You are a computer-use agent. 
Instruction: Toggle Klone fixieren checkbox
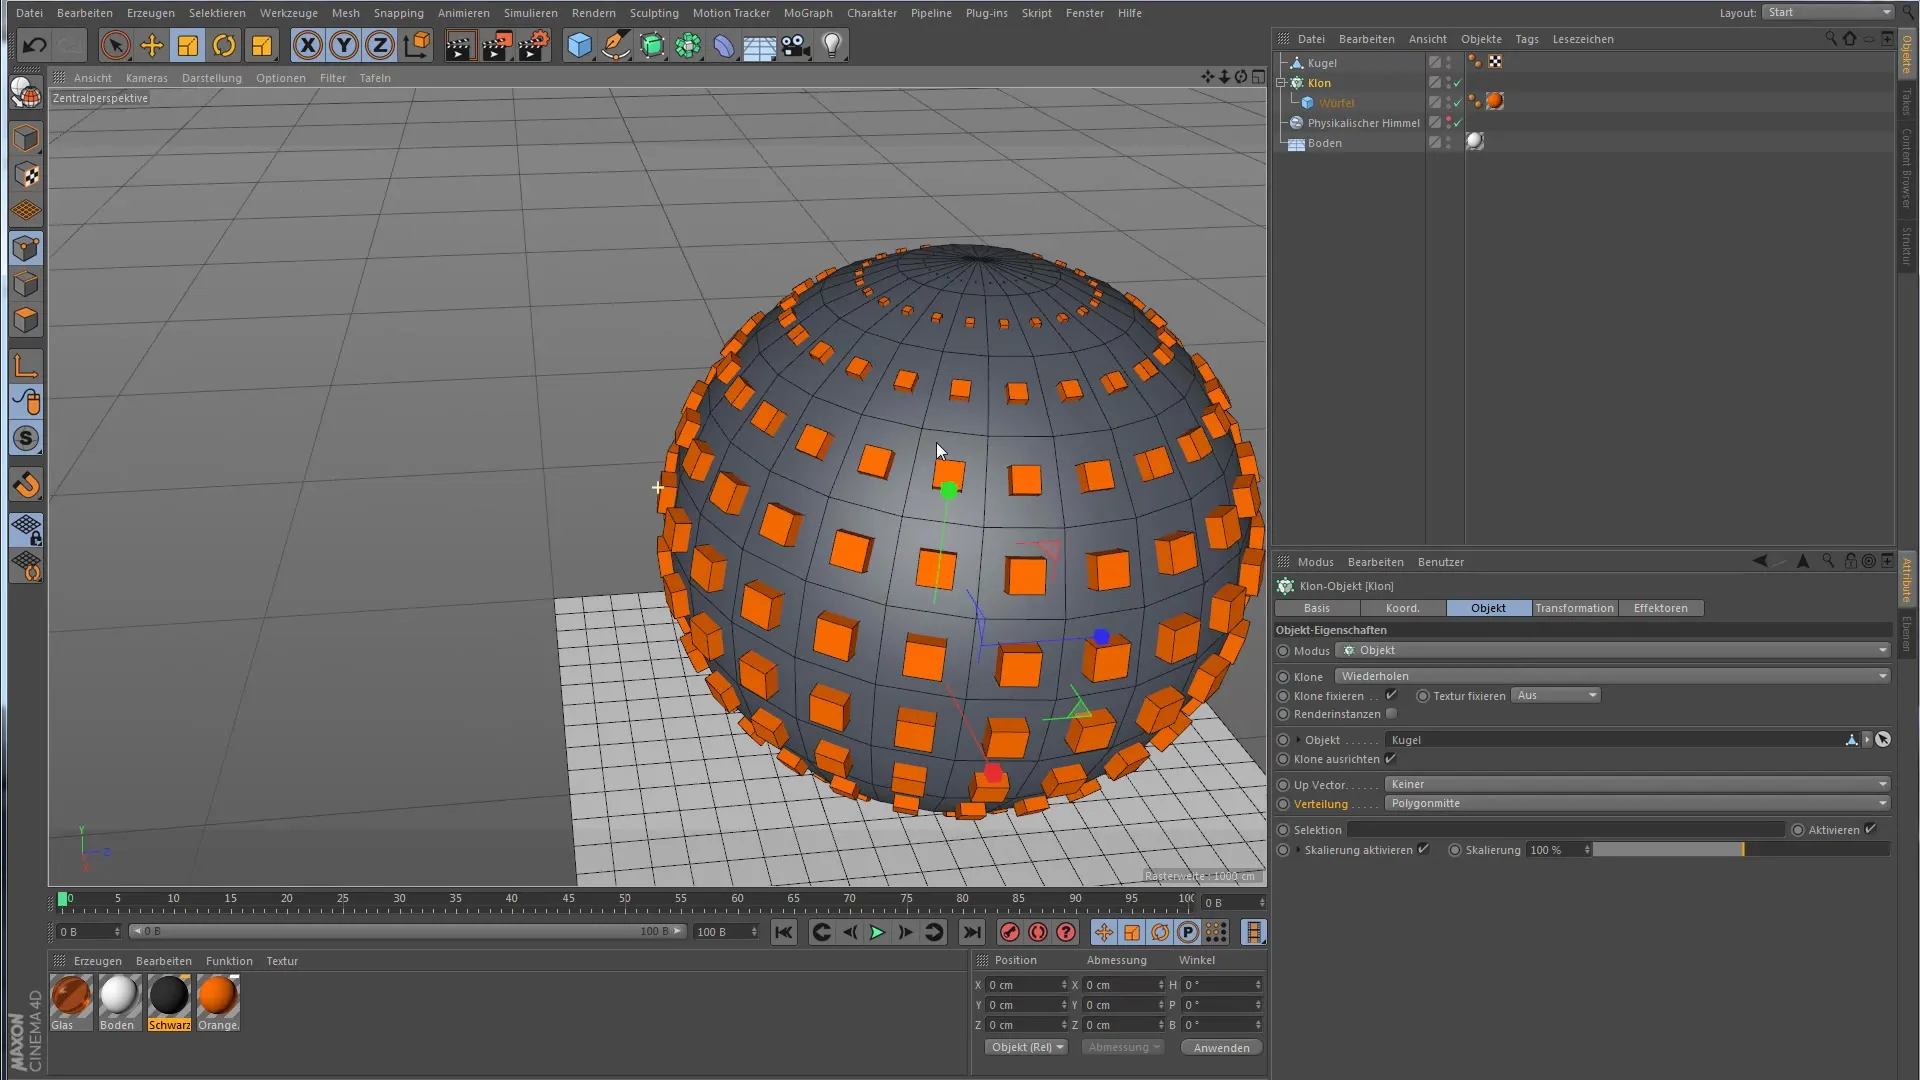[1391, 695]
